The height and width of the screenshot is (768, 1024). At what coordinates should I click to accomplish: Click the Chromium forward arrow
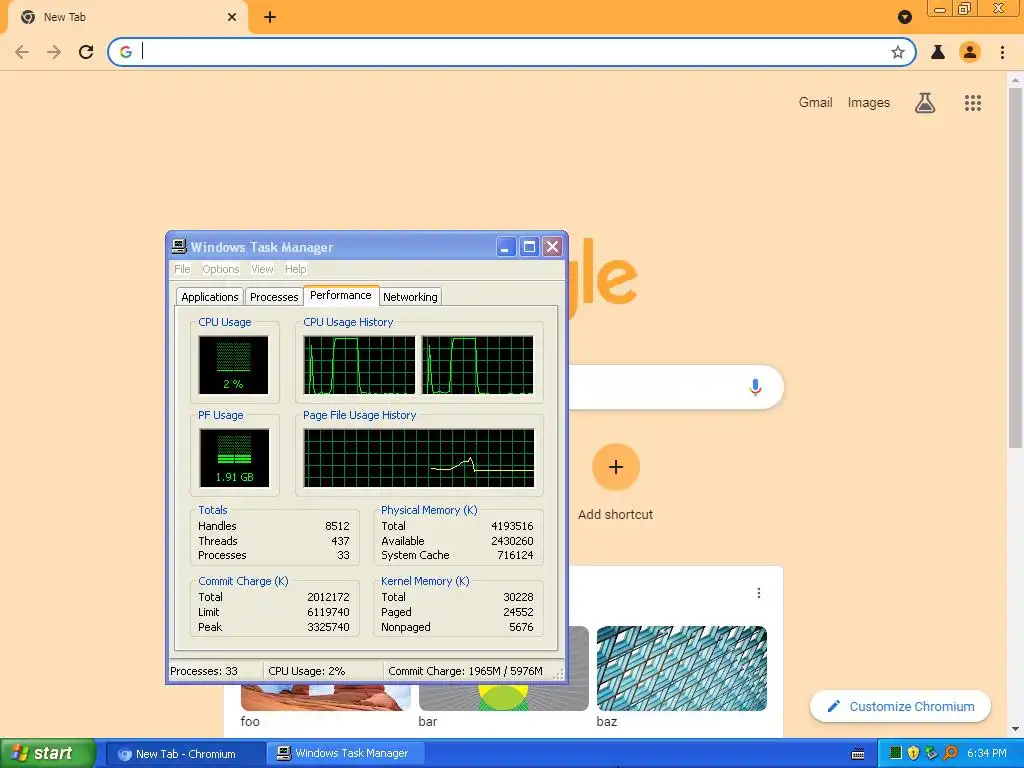54,52
